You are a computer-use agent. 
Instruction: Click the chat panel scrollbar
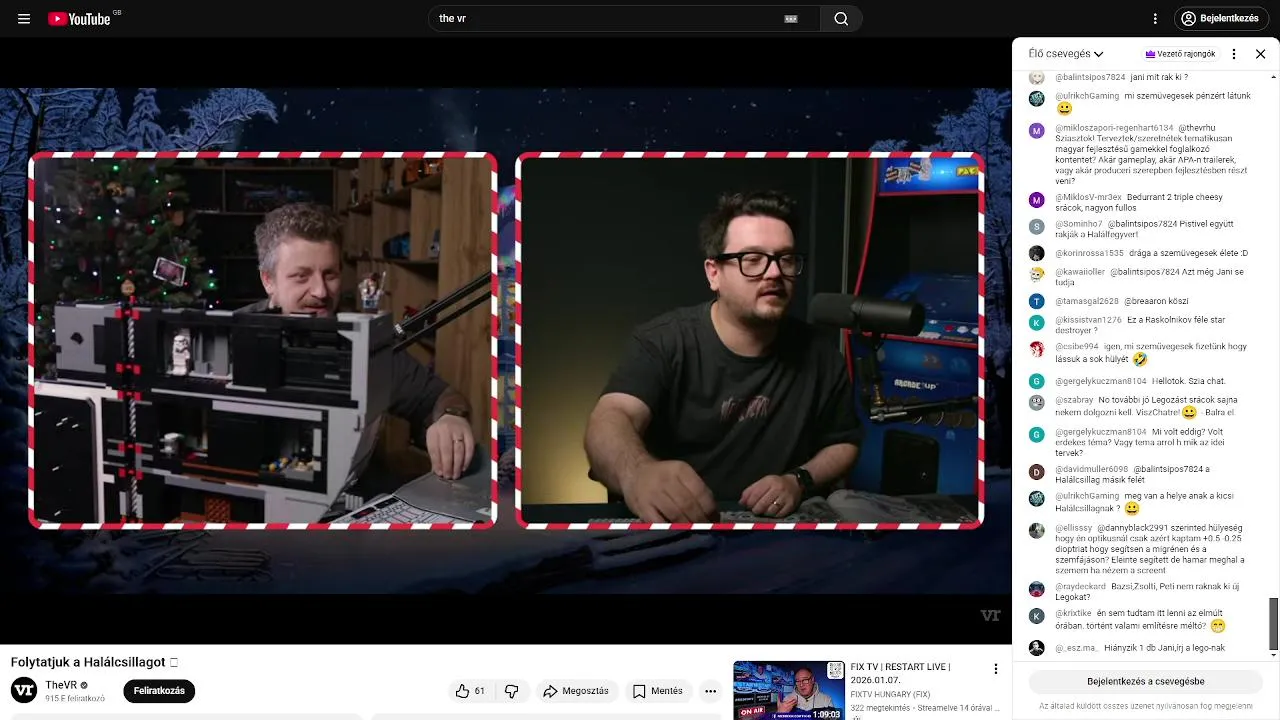(x=1273, y=624)
